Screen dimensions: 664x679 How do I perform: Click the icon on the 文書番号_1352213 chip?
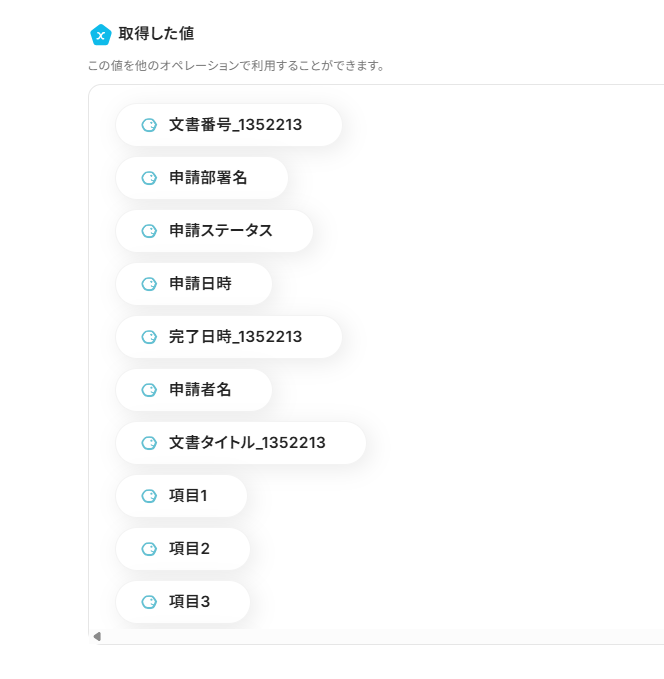tap(149, 125)
